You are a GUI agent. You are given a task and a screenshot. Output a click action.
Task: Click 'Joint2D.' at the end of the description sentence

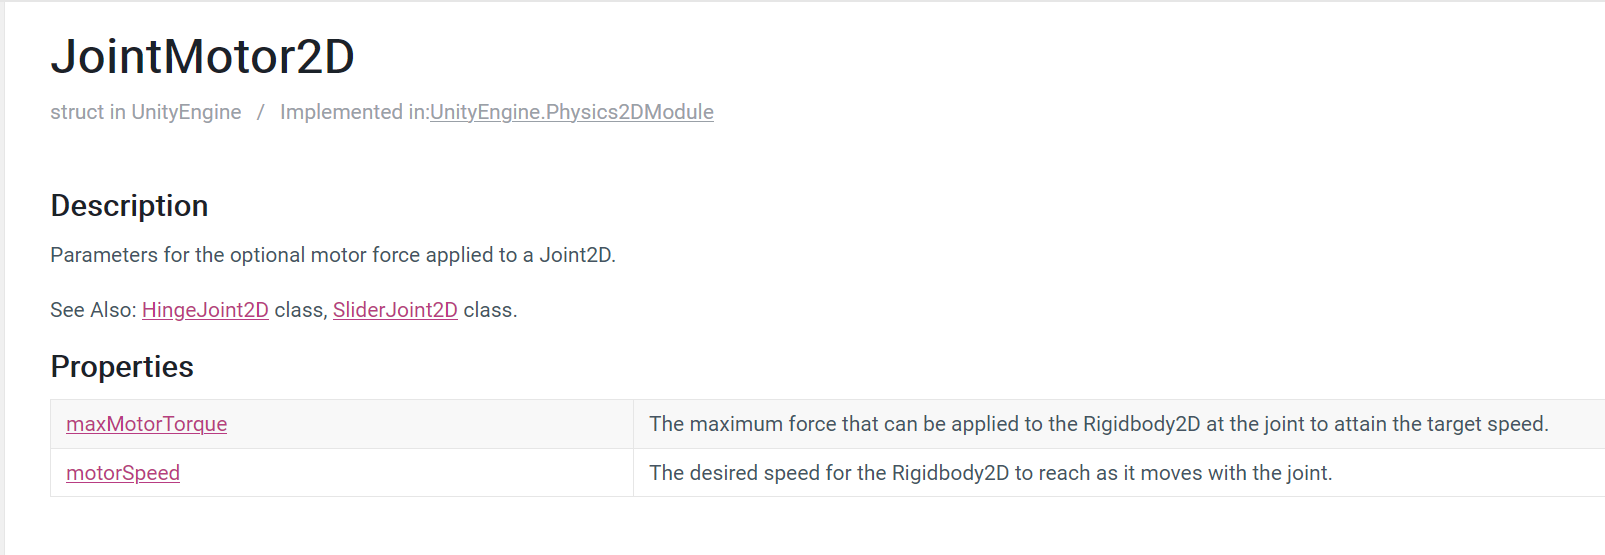pos(578,255)
